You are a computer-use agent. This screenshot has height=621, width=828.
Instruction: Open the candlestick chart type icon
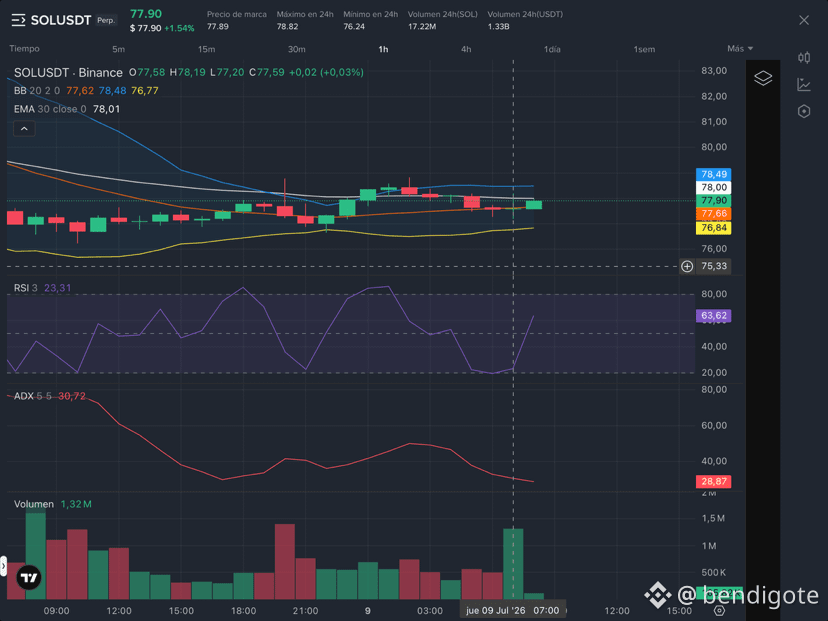pyautogui.click(x=804, y=57)
